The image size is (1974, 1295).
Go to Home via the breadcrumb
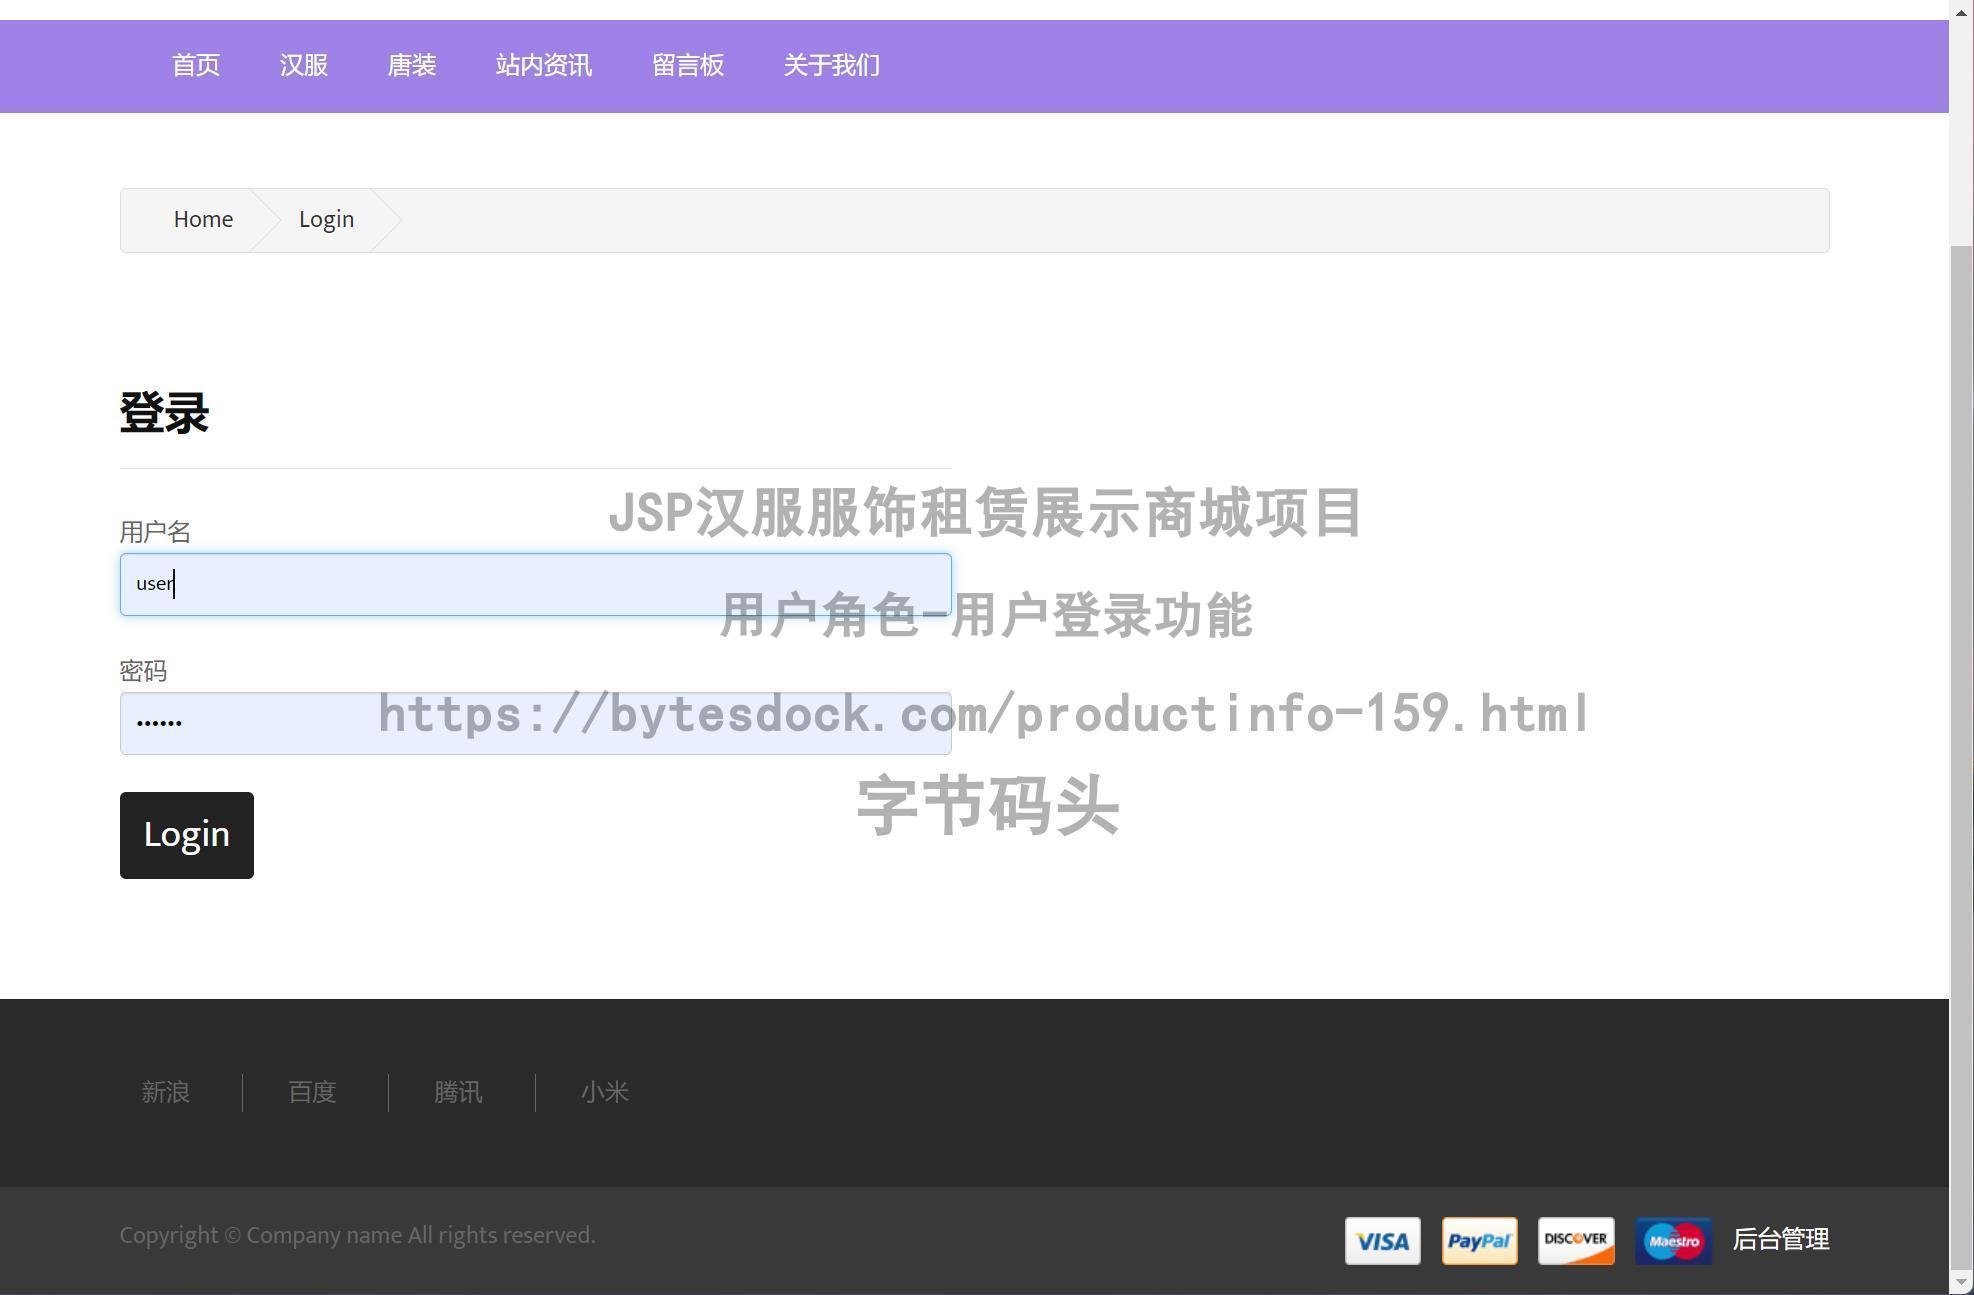tap(203, 219)
